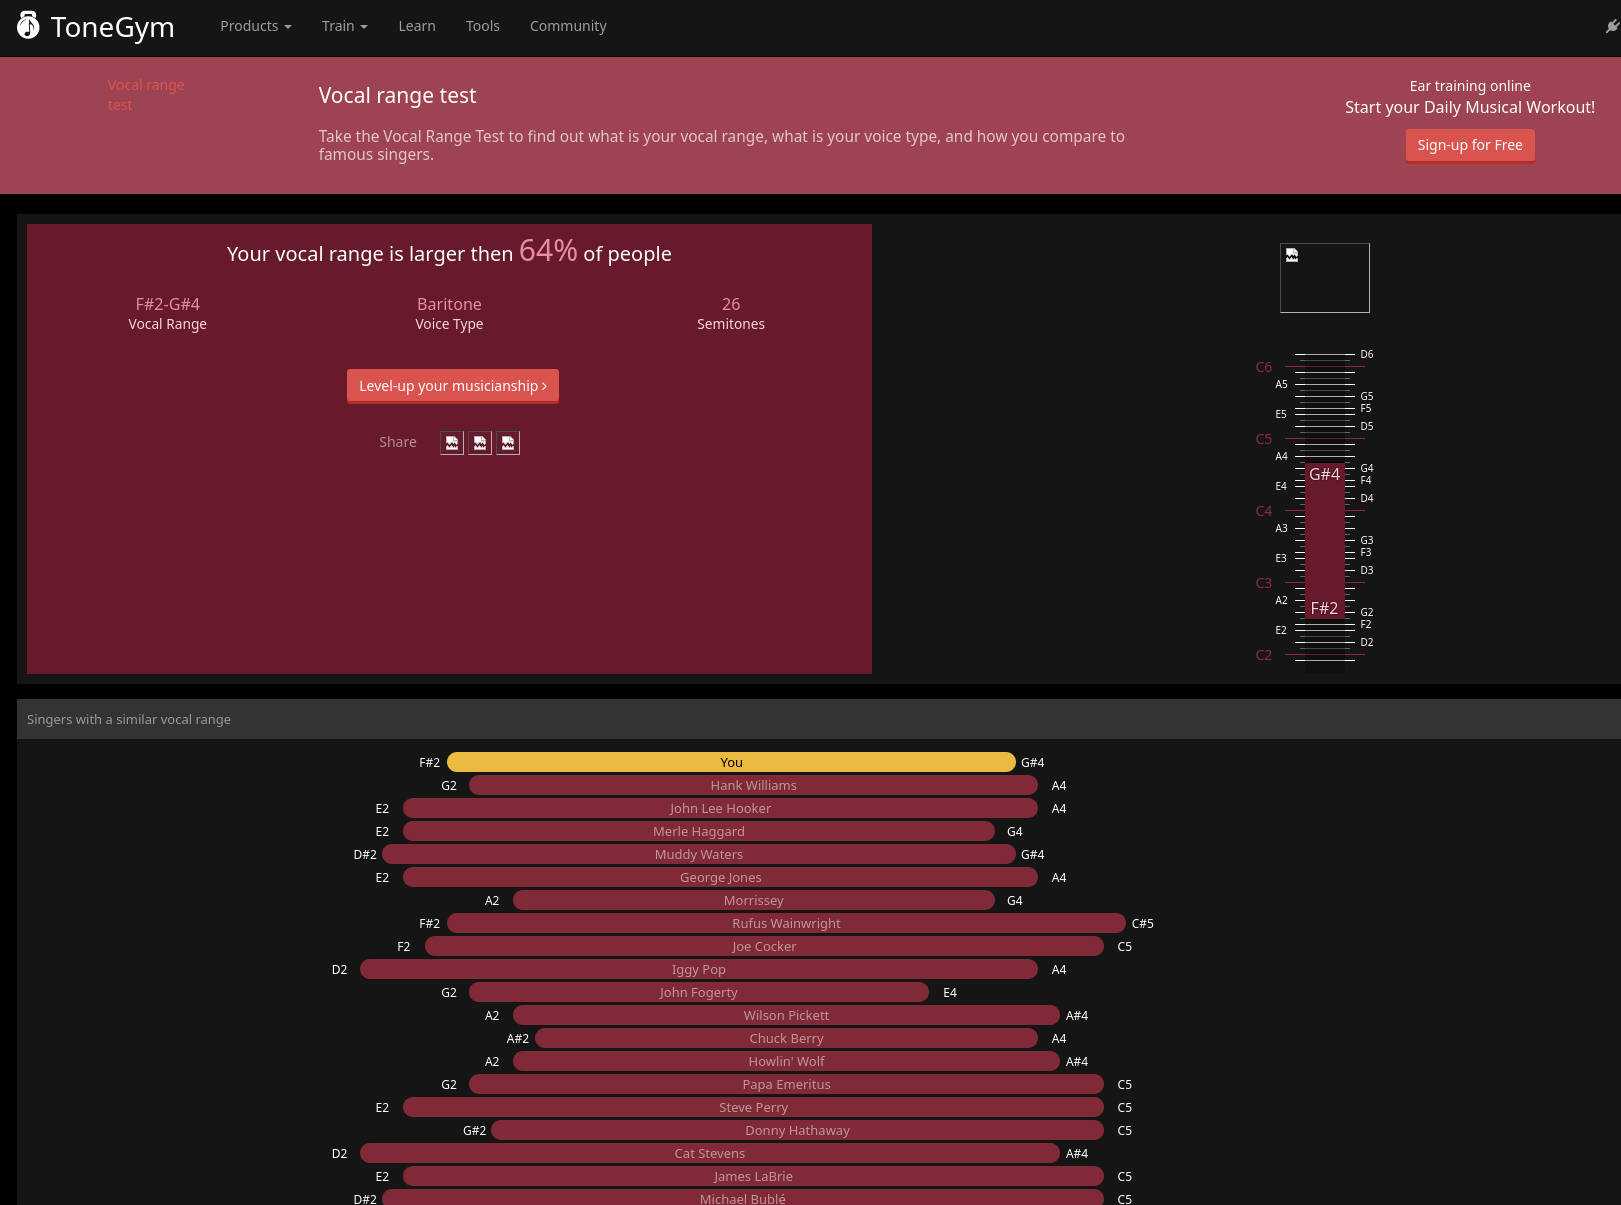This screenshot has height=1205, width=1621.
Task: Select the Cat Stevens range bar
Action: (710, 1153)
